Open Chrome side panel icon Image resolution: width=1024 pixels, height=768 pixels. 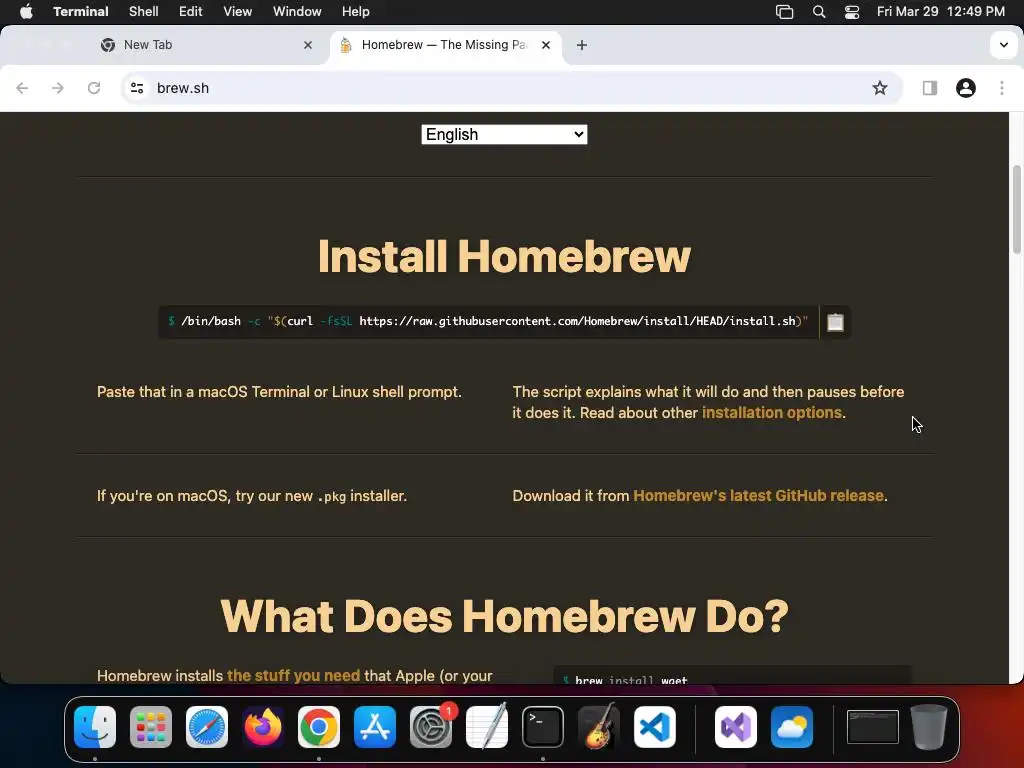coord(929,88)
